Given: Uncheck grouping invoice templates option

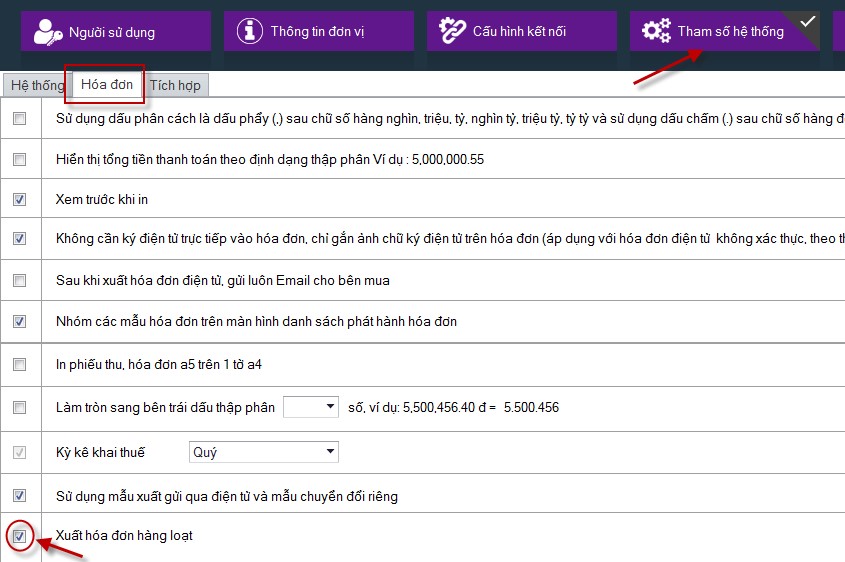Looking at the screenshot, I should [x=20, y=321].
